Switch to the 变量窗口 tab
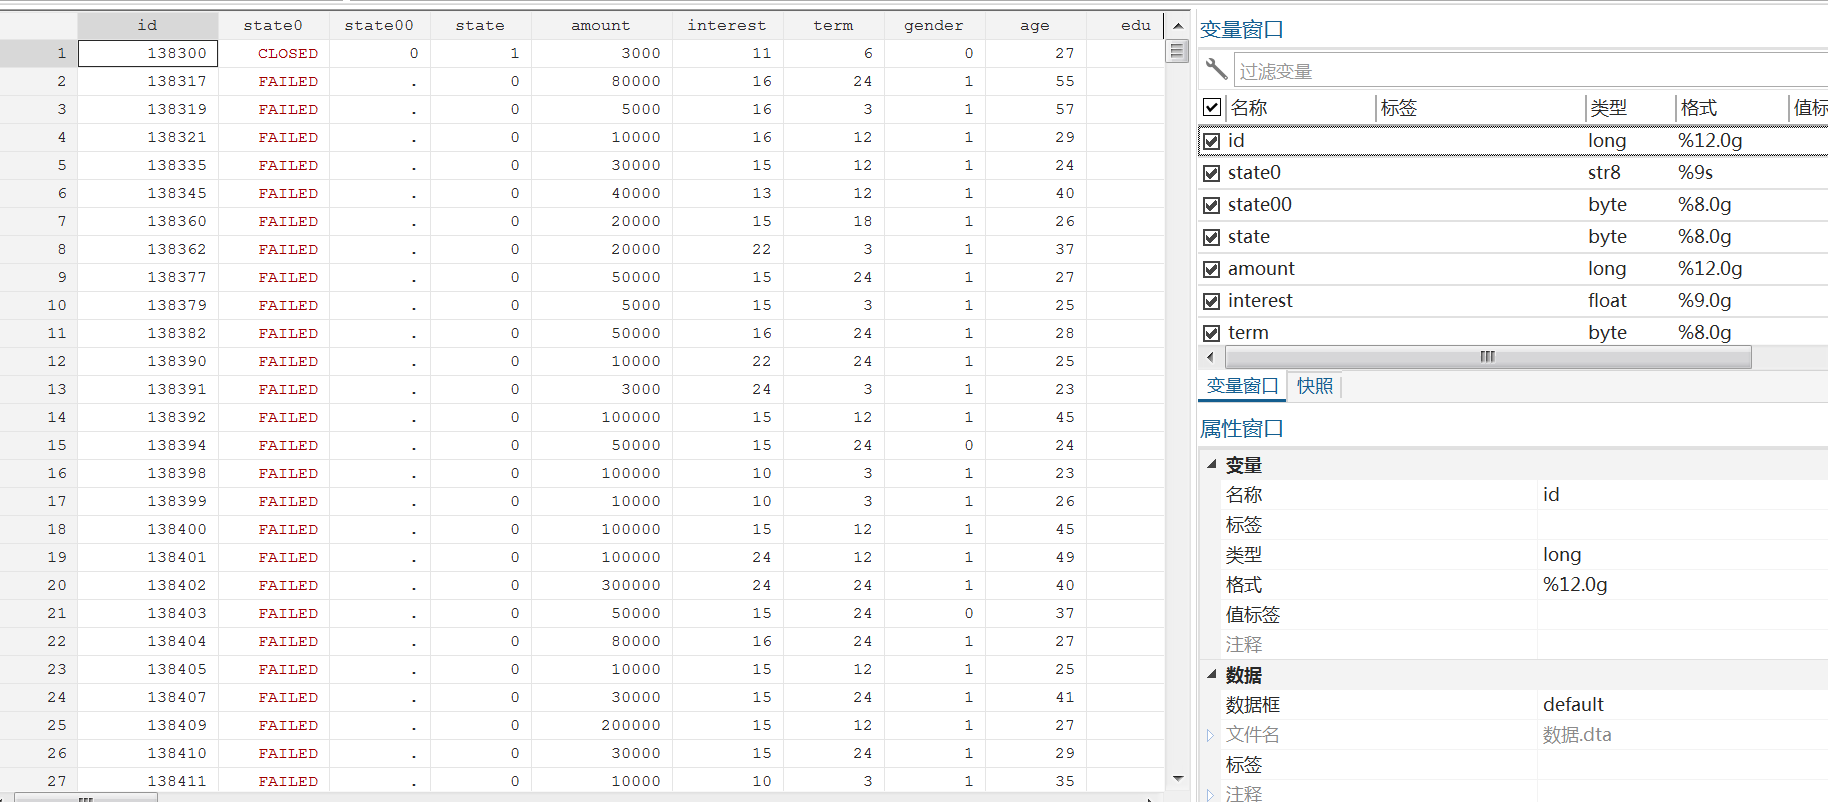Screen dimensions: 1828x802 [1242, 386]
